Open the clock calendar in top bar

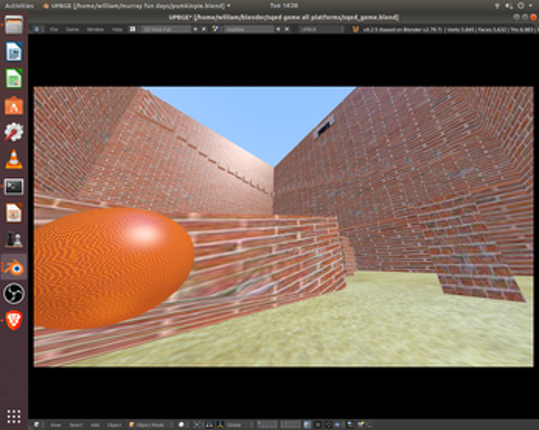[284, 6]
